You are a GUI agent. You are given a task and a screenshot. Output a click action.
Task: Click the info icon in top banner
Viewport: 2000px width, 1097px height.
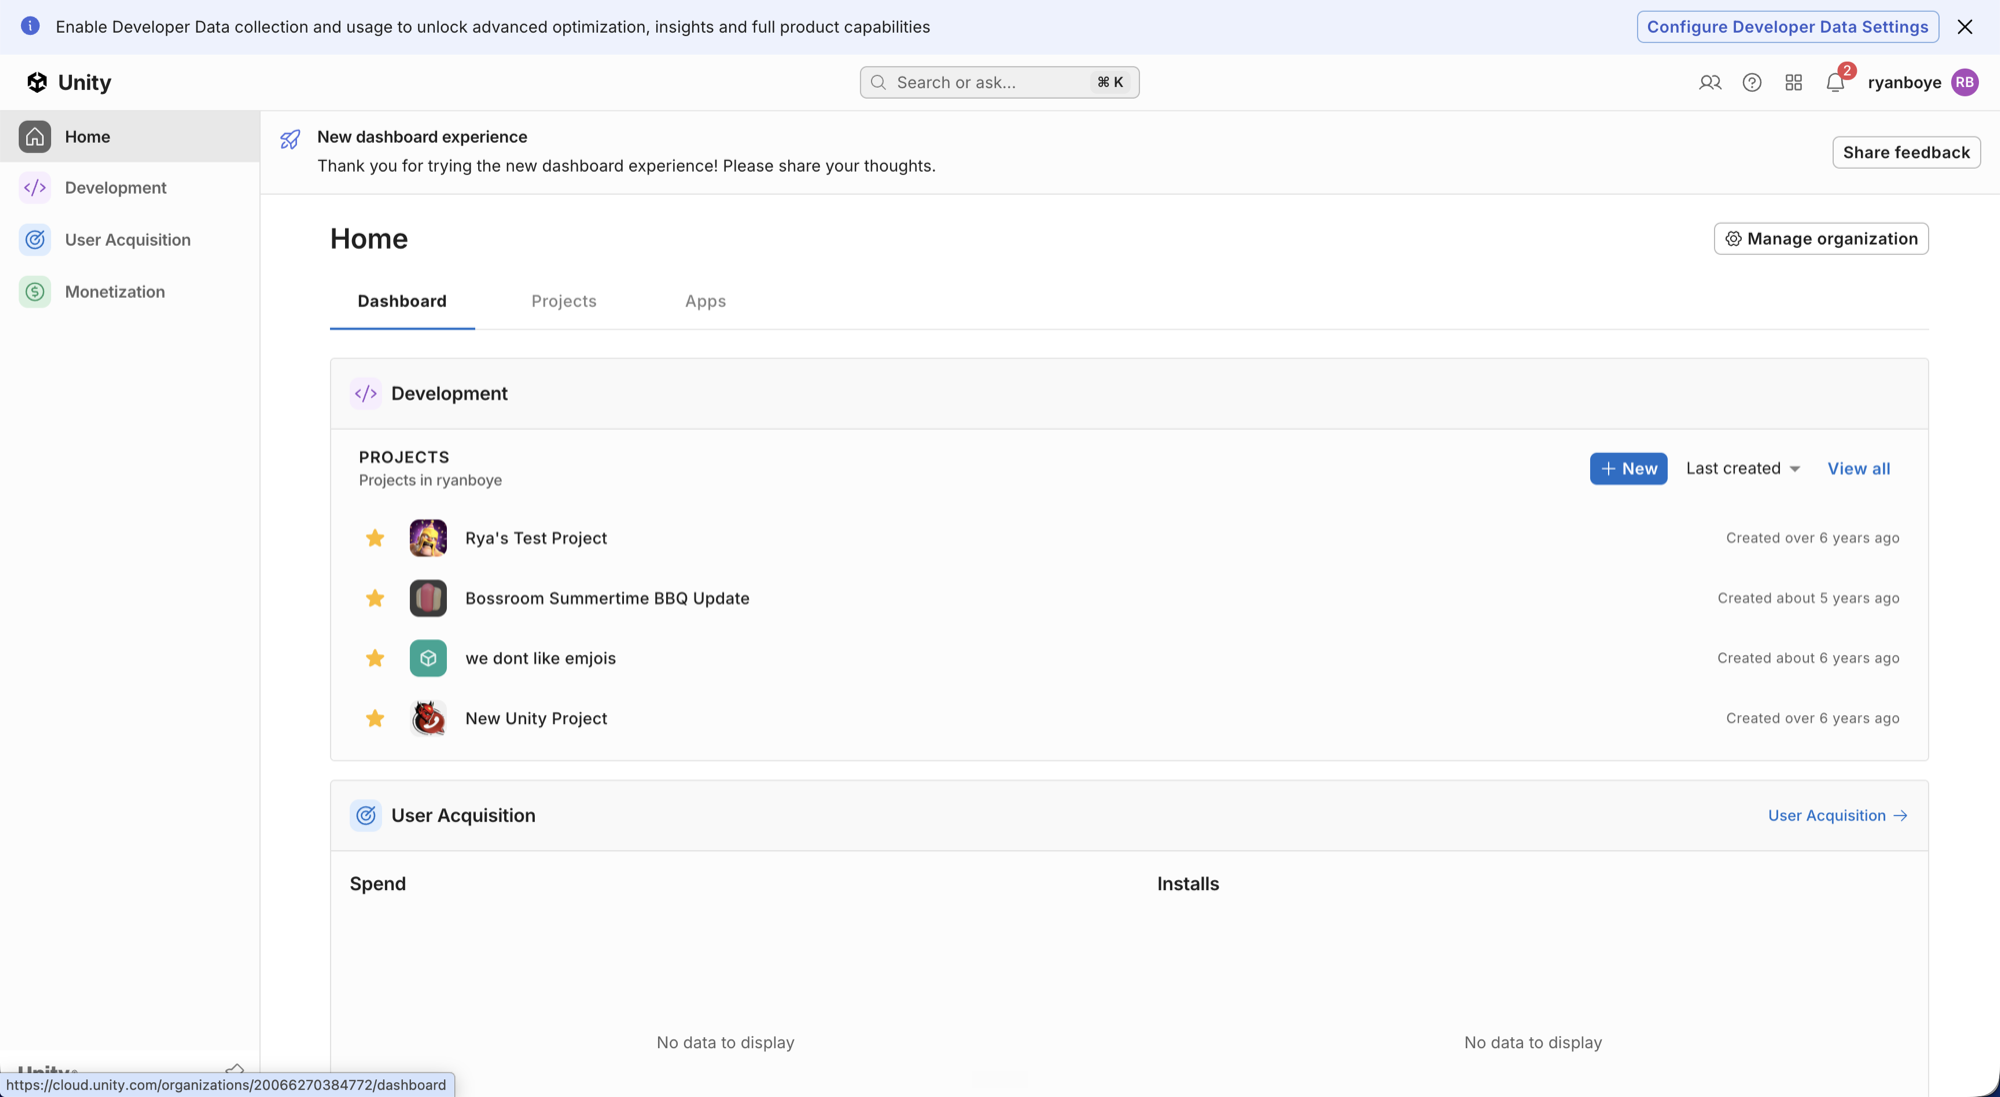(x=30, y=26)
